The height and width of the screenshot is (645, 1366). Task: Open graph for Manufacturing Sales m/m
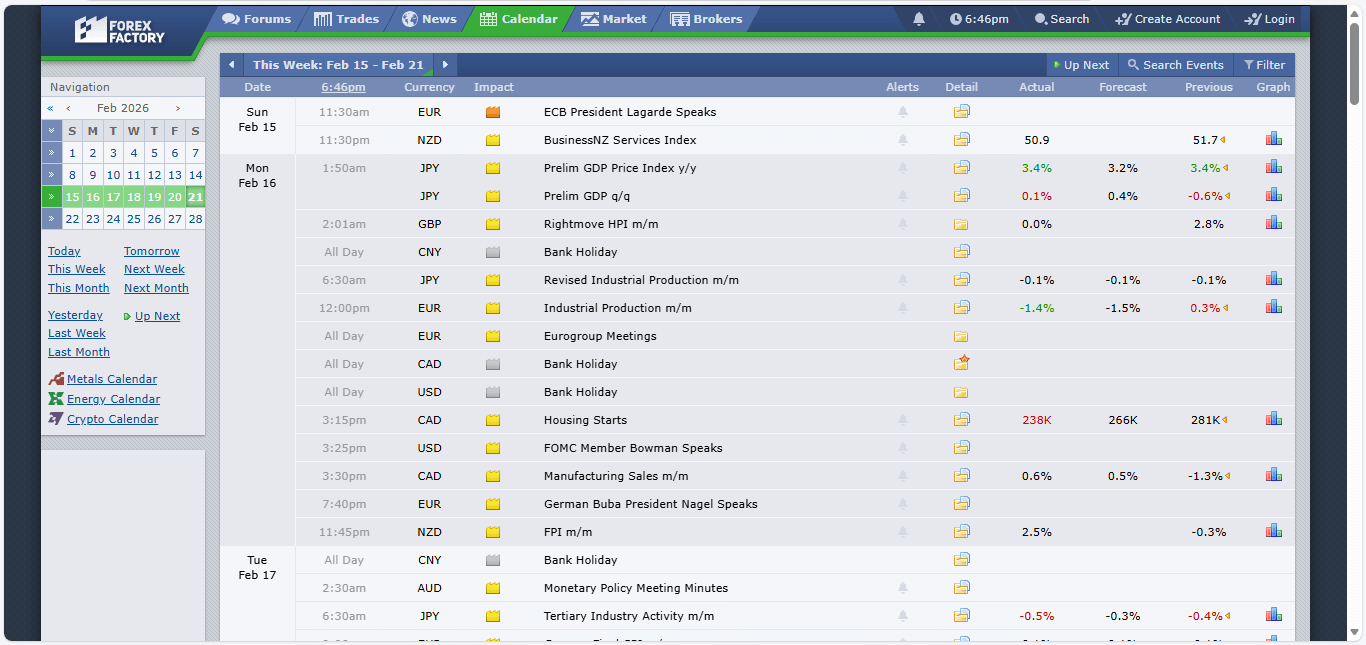click(x=1273, y=476)
